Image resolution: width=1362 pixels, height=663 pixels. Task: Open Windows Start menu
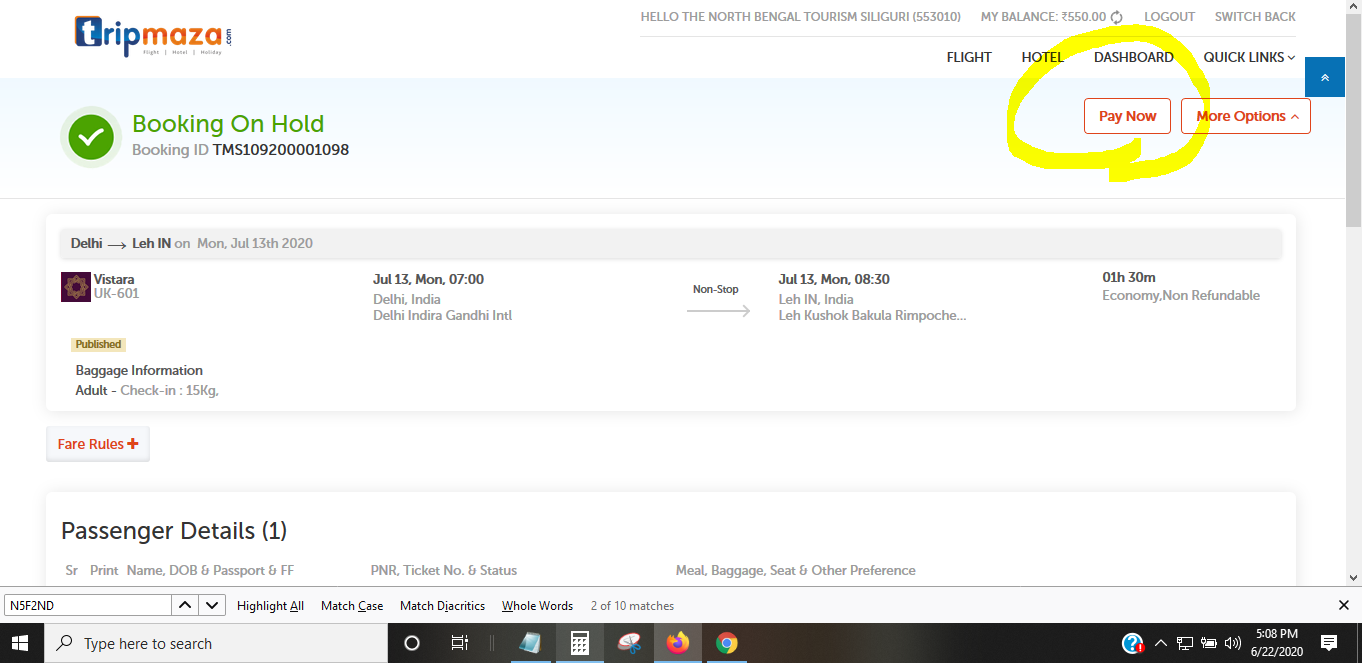coord(21,643)
